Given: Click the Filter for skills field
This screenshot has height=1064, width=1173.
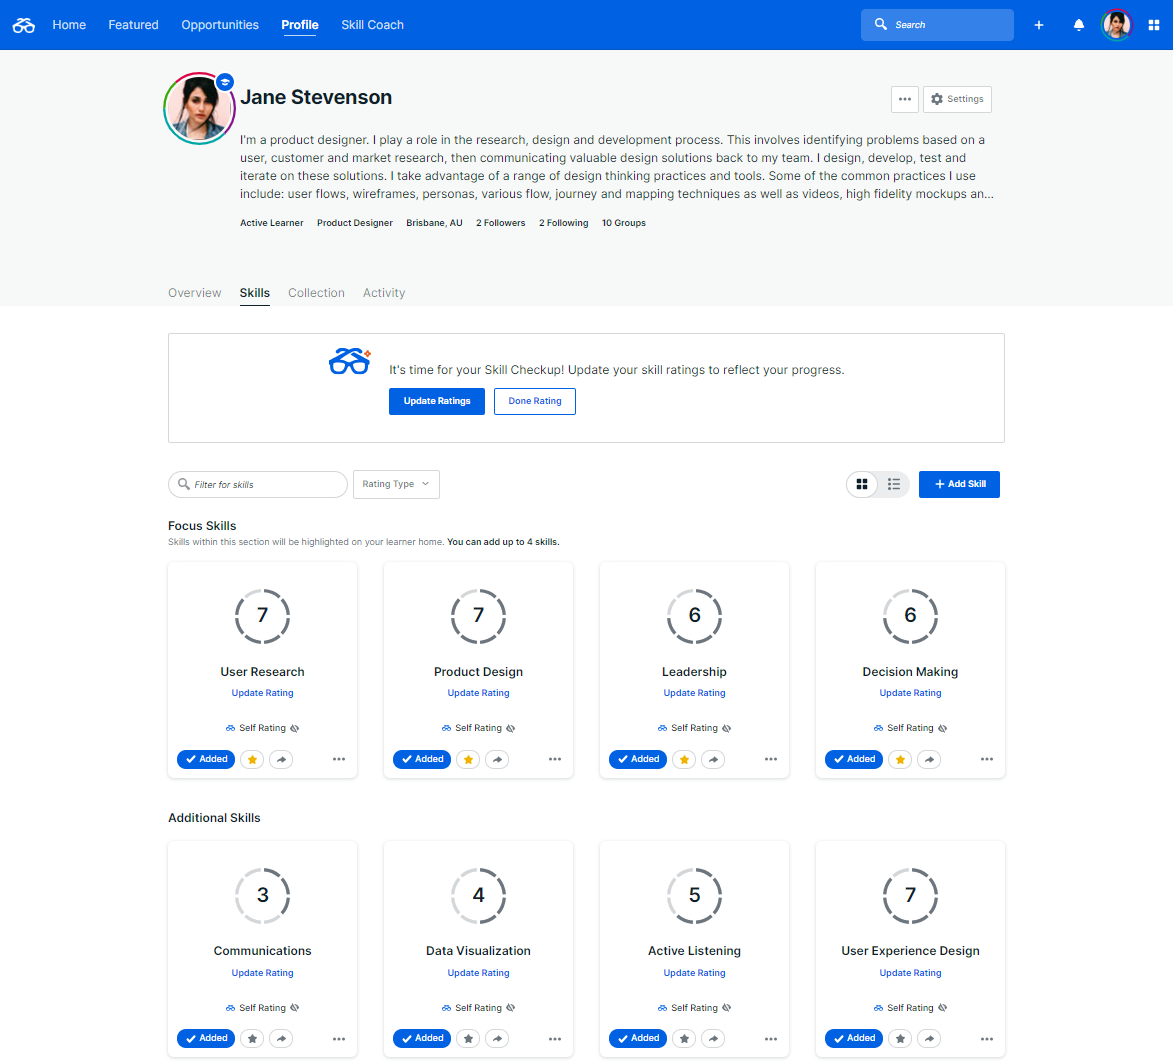Looking at the screenshot, I should 258,484.
